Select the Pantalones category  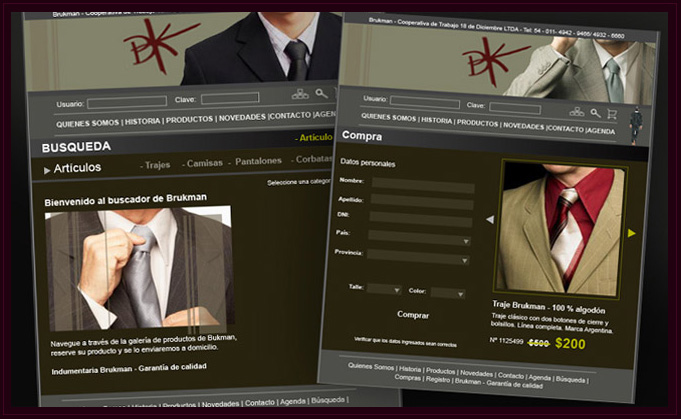(258, 161)
